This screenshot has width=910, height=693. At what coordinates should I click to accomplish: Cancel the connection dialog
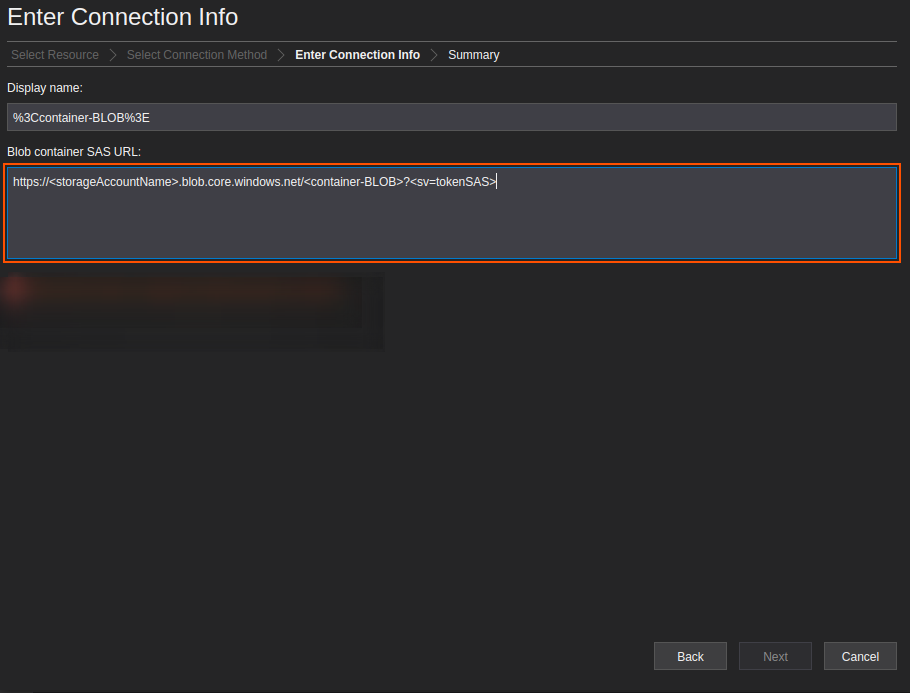[x=860, y=656]
